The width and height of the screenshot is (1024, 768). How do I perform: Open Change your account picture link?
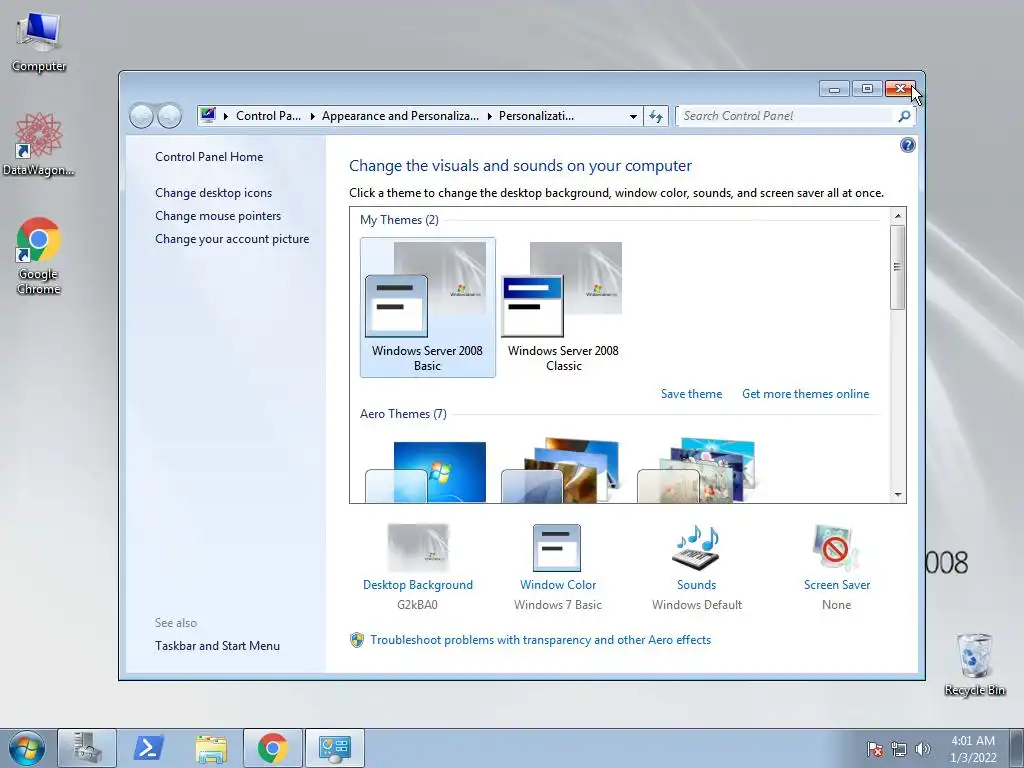coord(232,239)
